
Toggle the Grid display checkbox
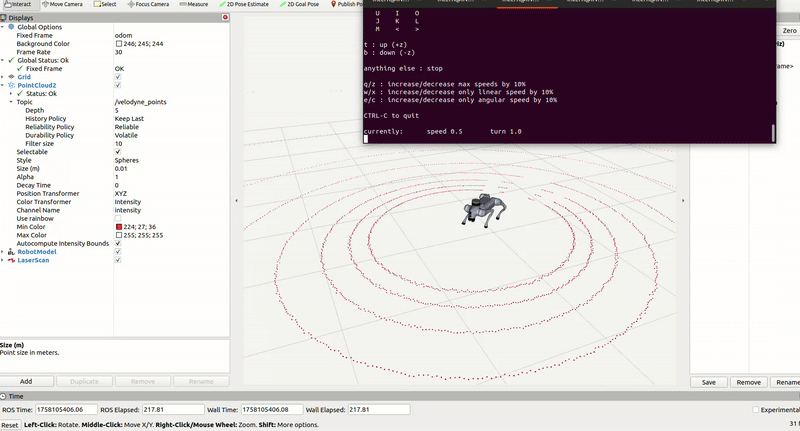click(x=118, y=77)
